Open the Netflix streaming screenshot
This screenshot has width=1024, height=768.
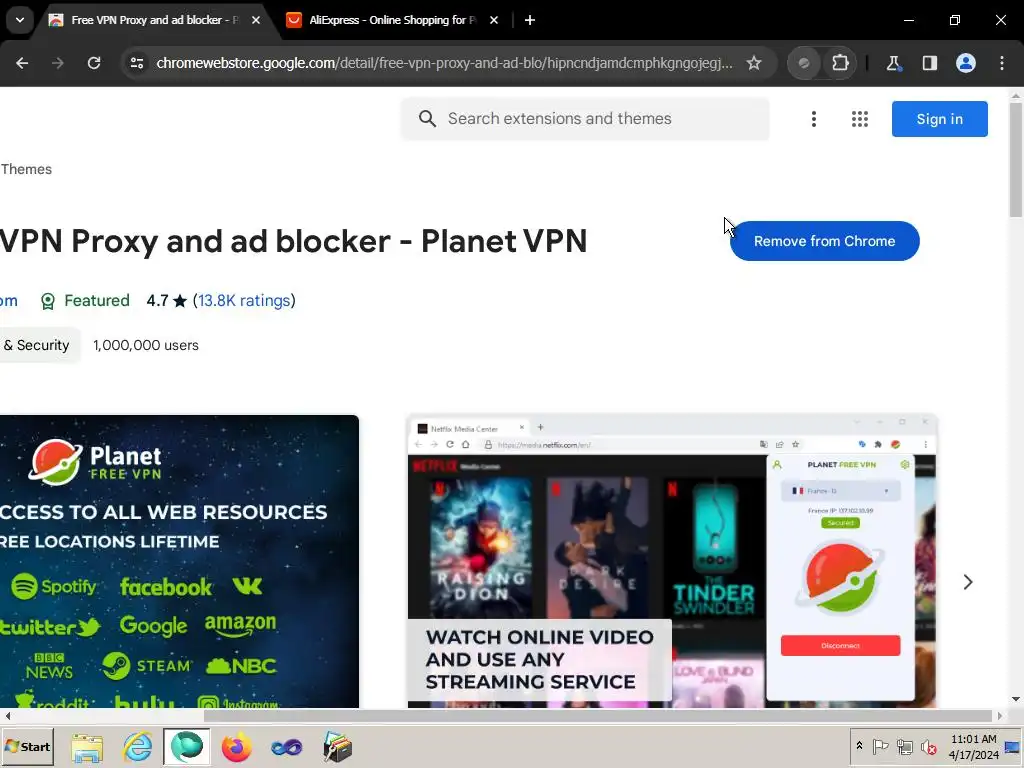point(672,562)
